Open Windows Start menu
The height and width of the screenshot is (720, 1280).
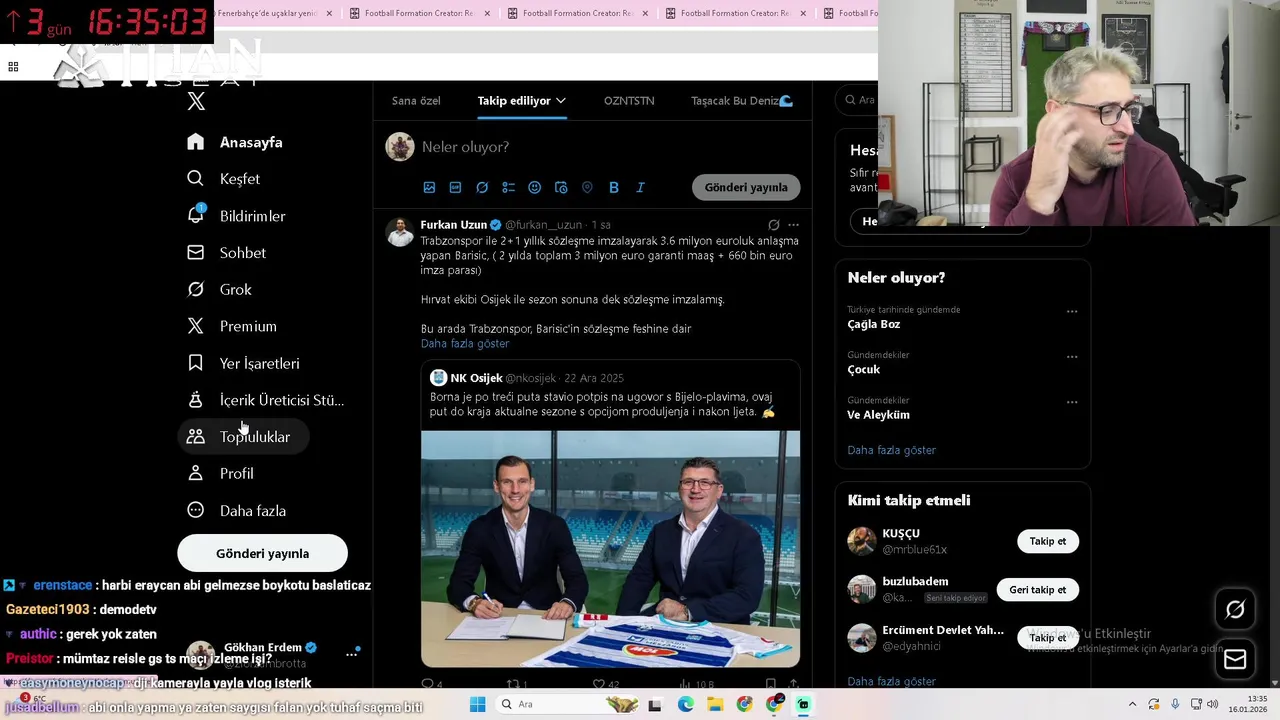(x=477, y=704)
